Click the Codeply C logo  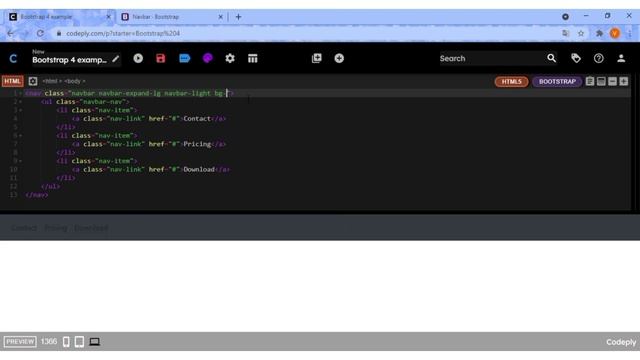click(13, 59)
